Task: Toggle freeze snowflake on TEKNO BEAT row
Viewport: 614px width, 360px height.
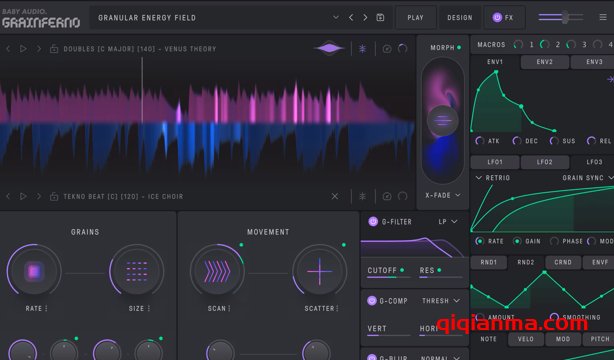Action: click(x=363, y=196)
